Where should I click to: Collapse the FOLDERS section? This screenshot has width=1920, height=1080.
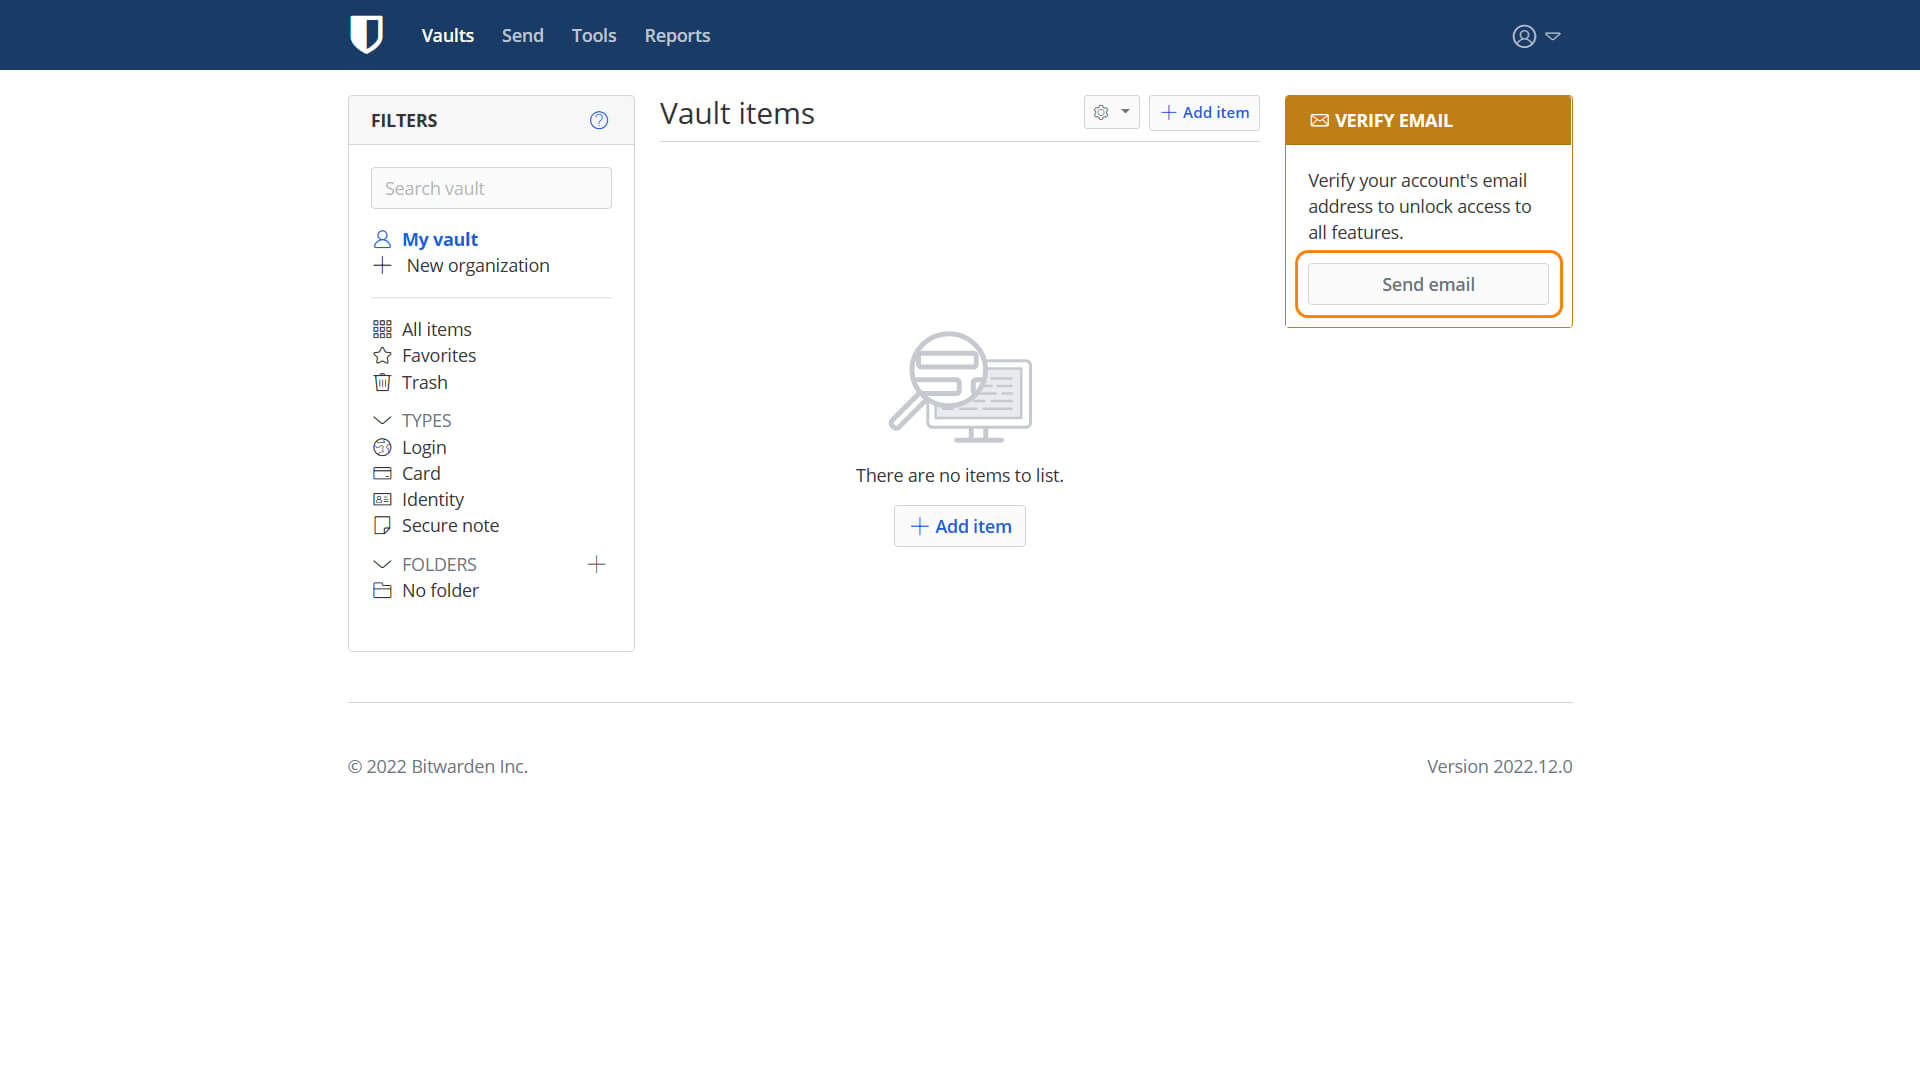pyautogui.click(x=382, y=565)
